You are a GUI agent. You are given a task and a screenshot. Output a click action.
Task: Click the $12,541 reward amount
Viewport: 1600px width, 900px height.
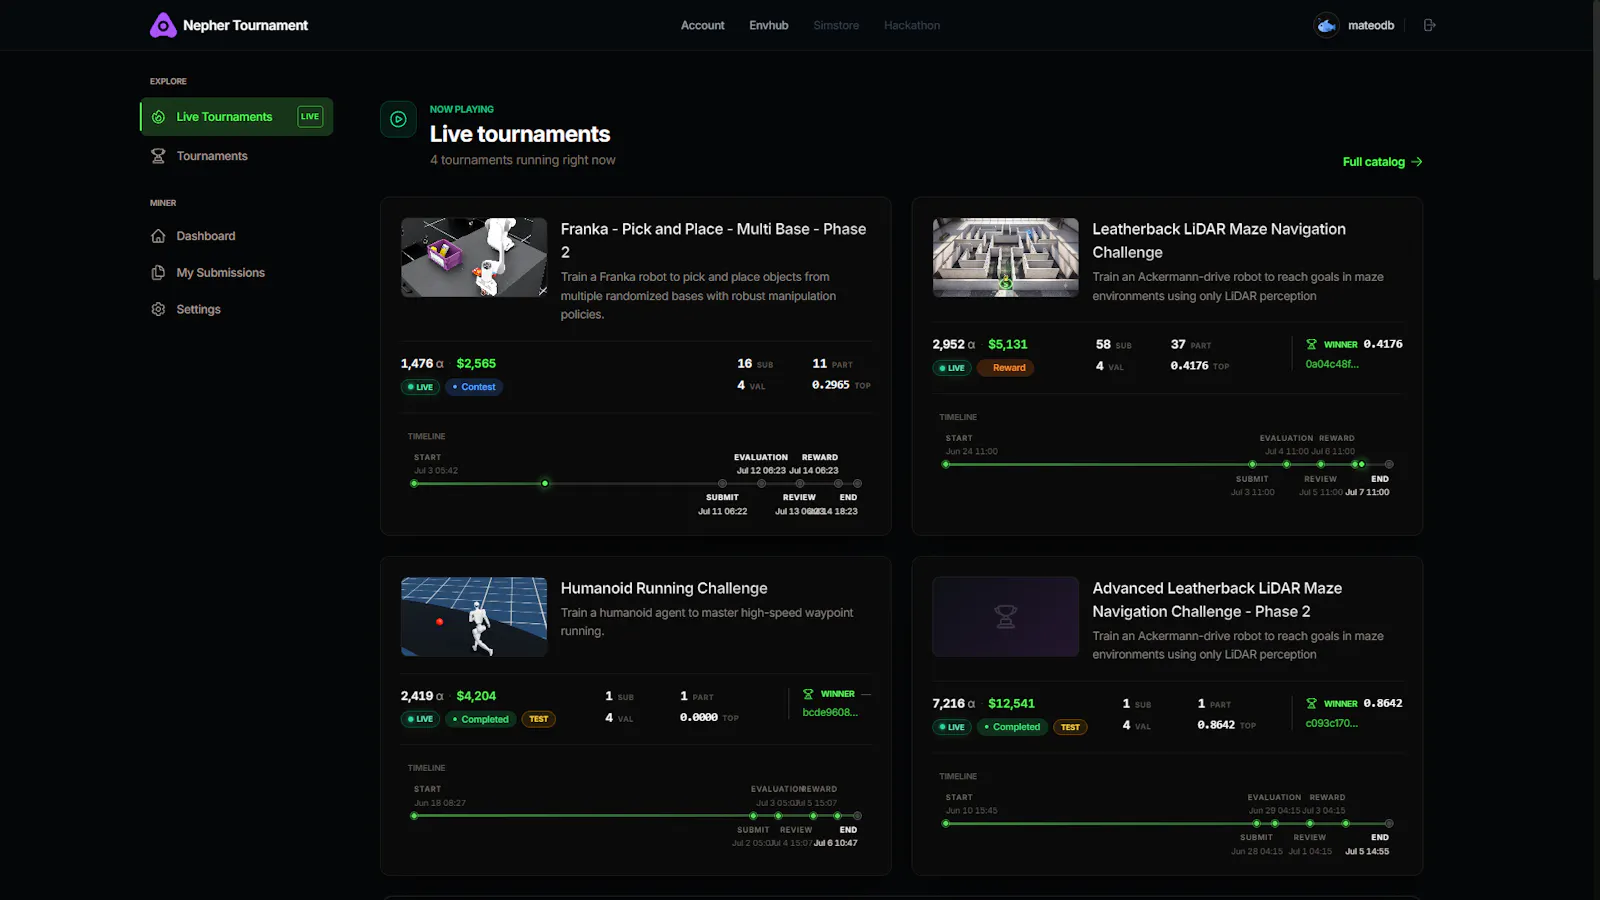click(1011, 704)
